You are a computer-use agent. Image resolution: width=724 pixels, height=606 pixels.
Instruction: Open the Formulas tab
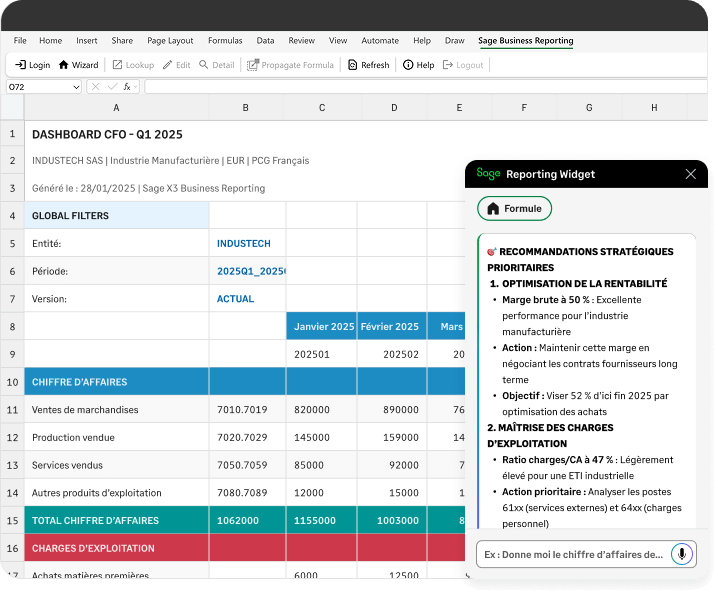[x=225, y=41]
